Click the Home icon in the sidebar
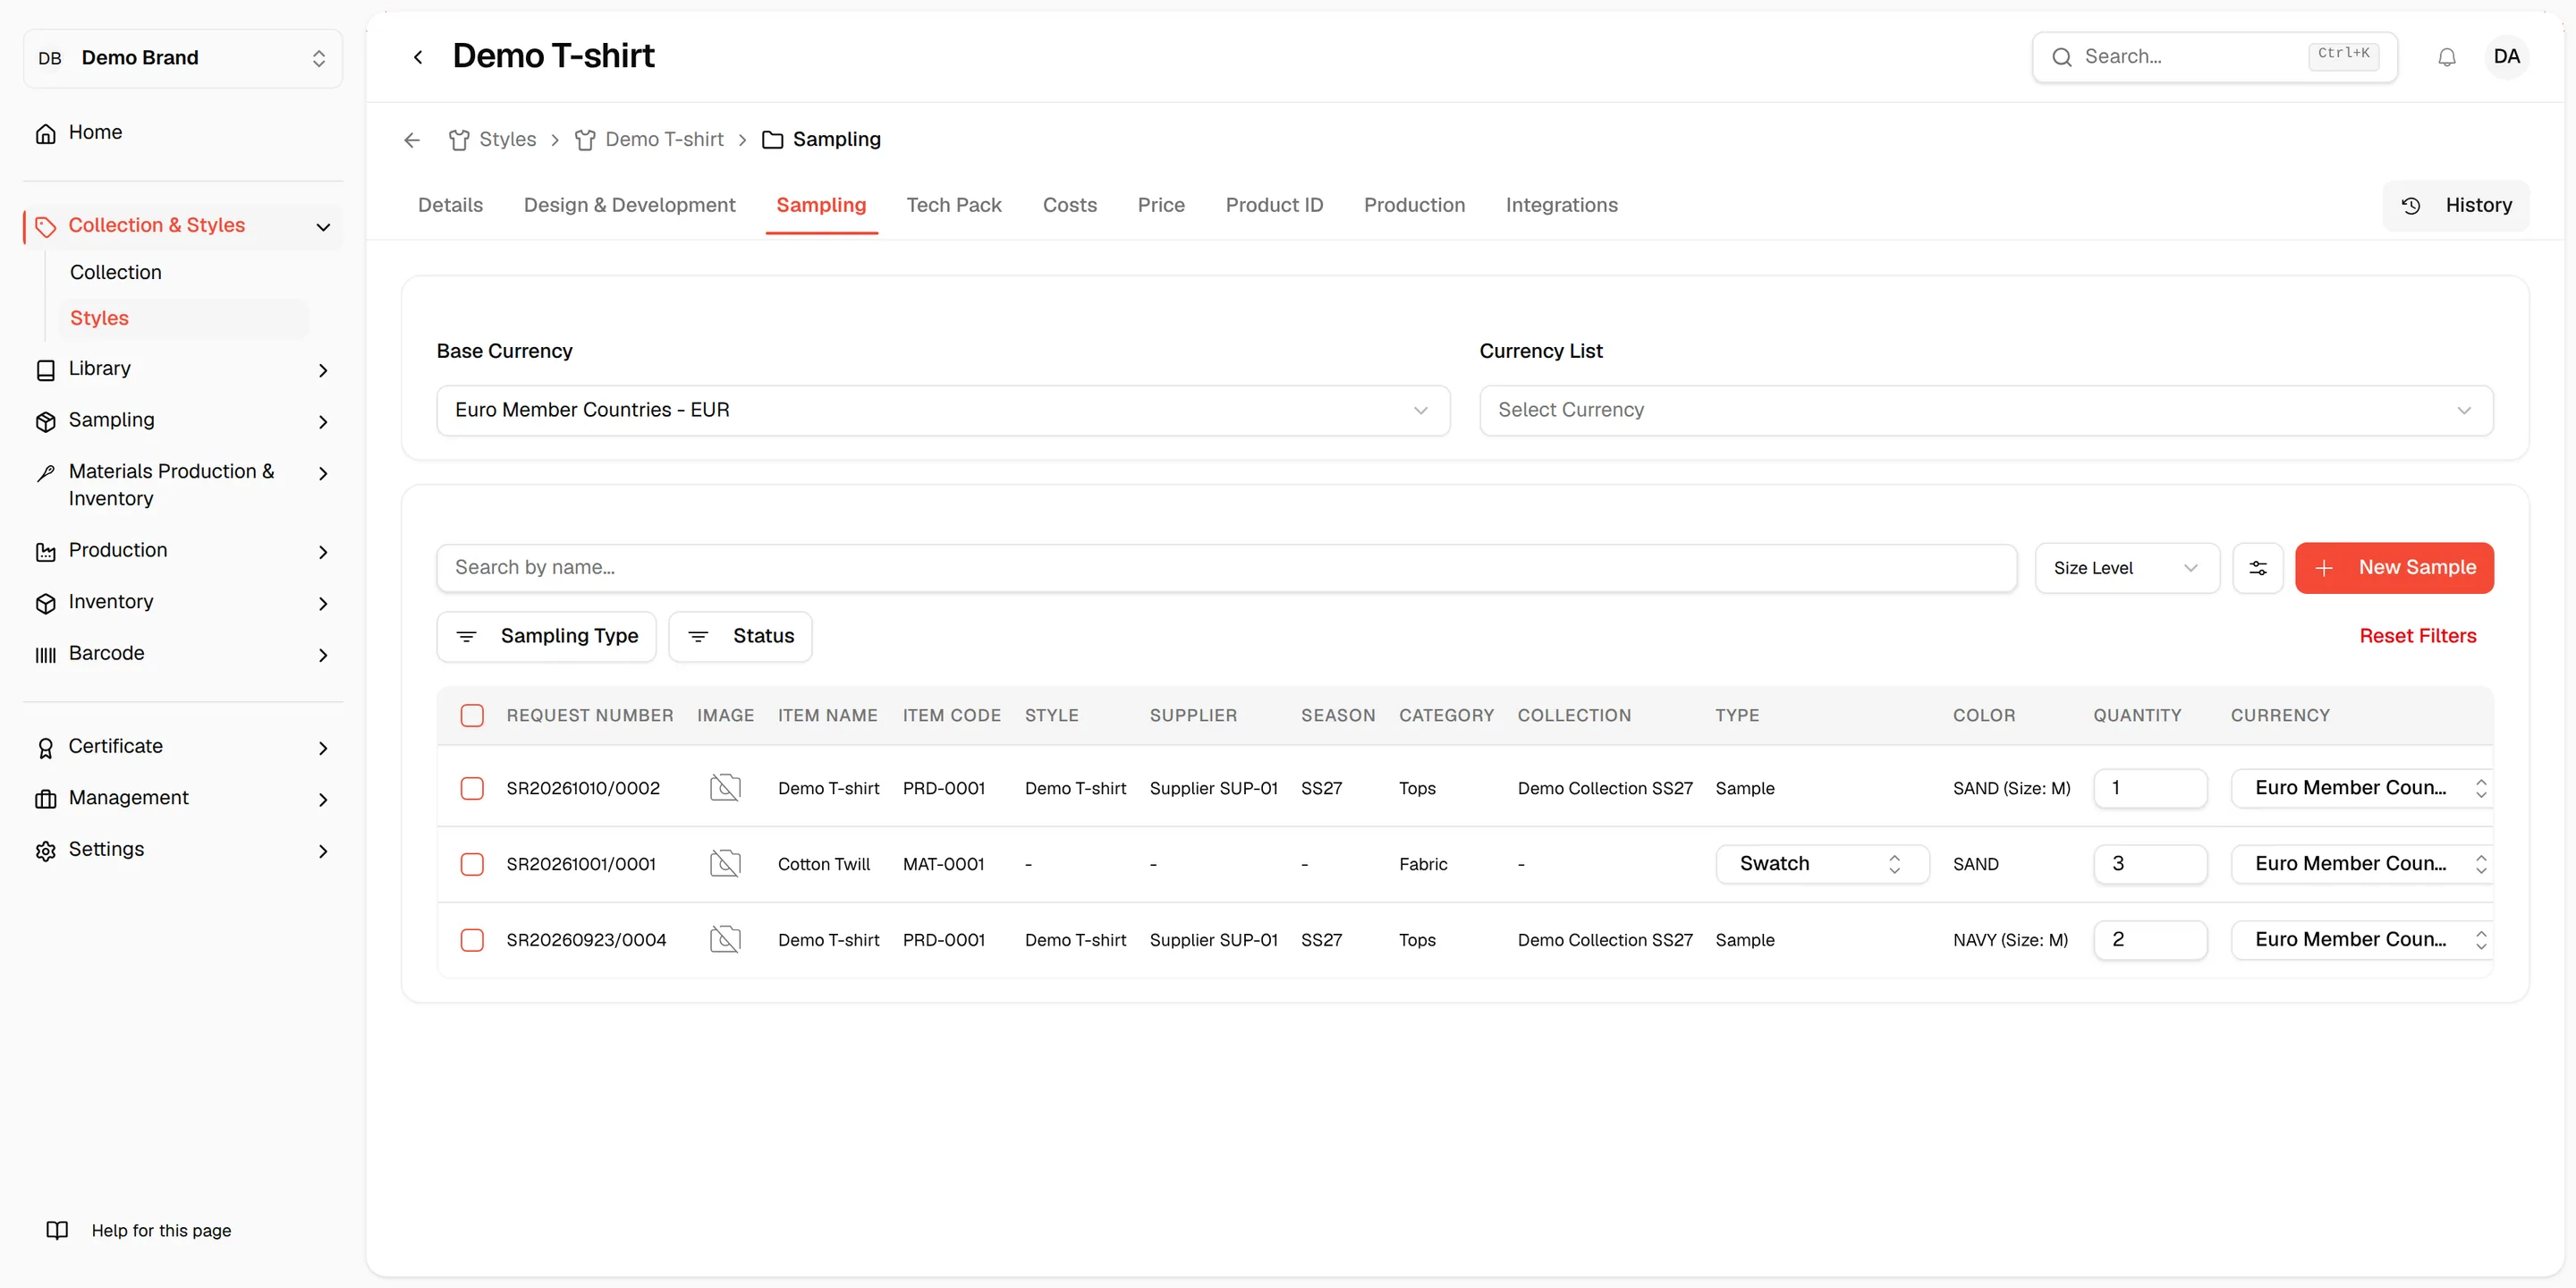Viewport: 2576px width, 1288px height. point(45,133)
